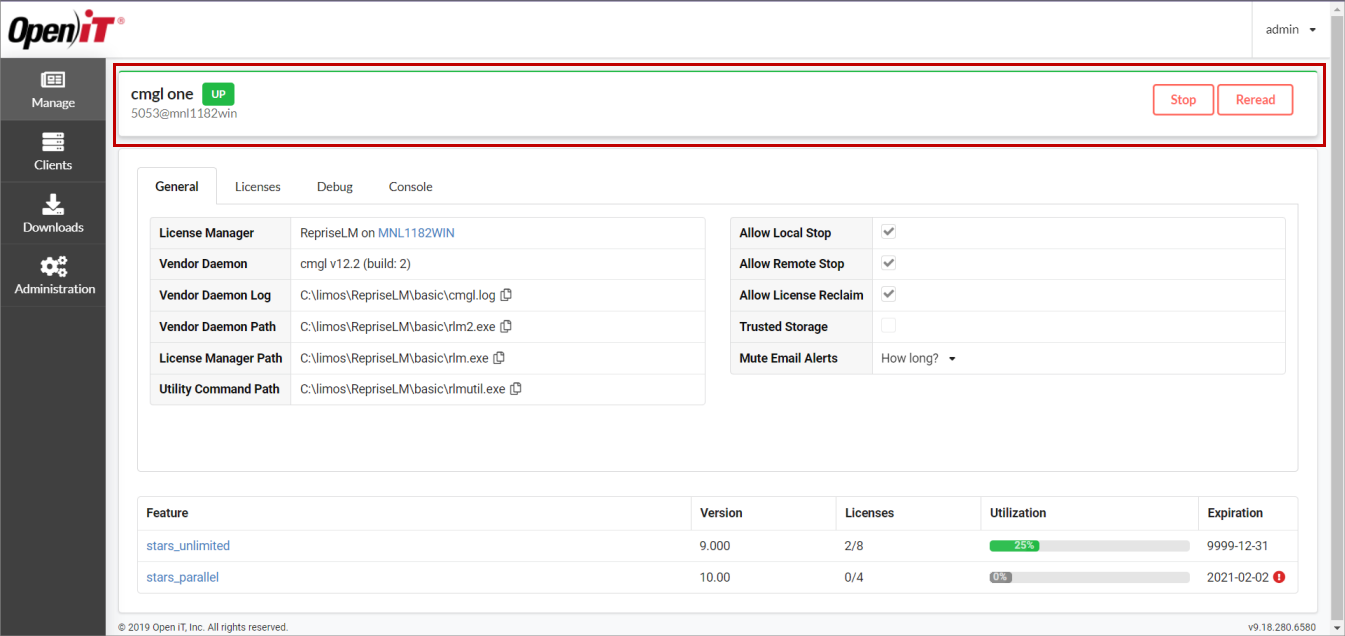The height and width of the screenshot is (636, 1345).
Task: Click the C:\limos\RepriseLM\basic\rlmutil.exe path text
Action: (403, 389)
